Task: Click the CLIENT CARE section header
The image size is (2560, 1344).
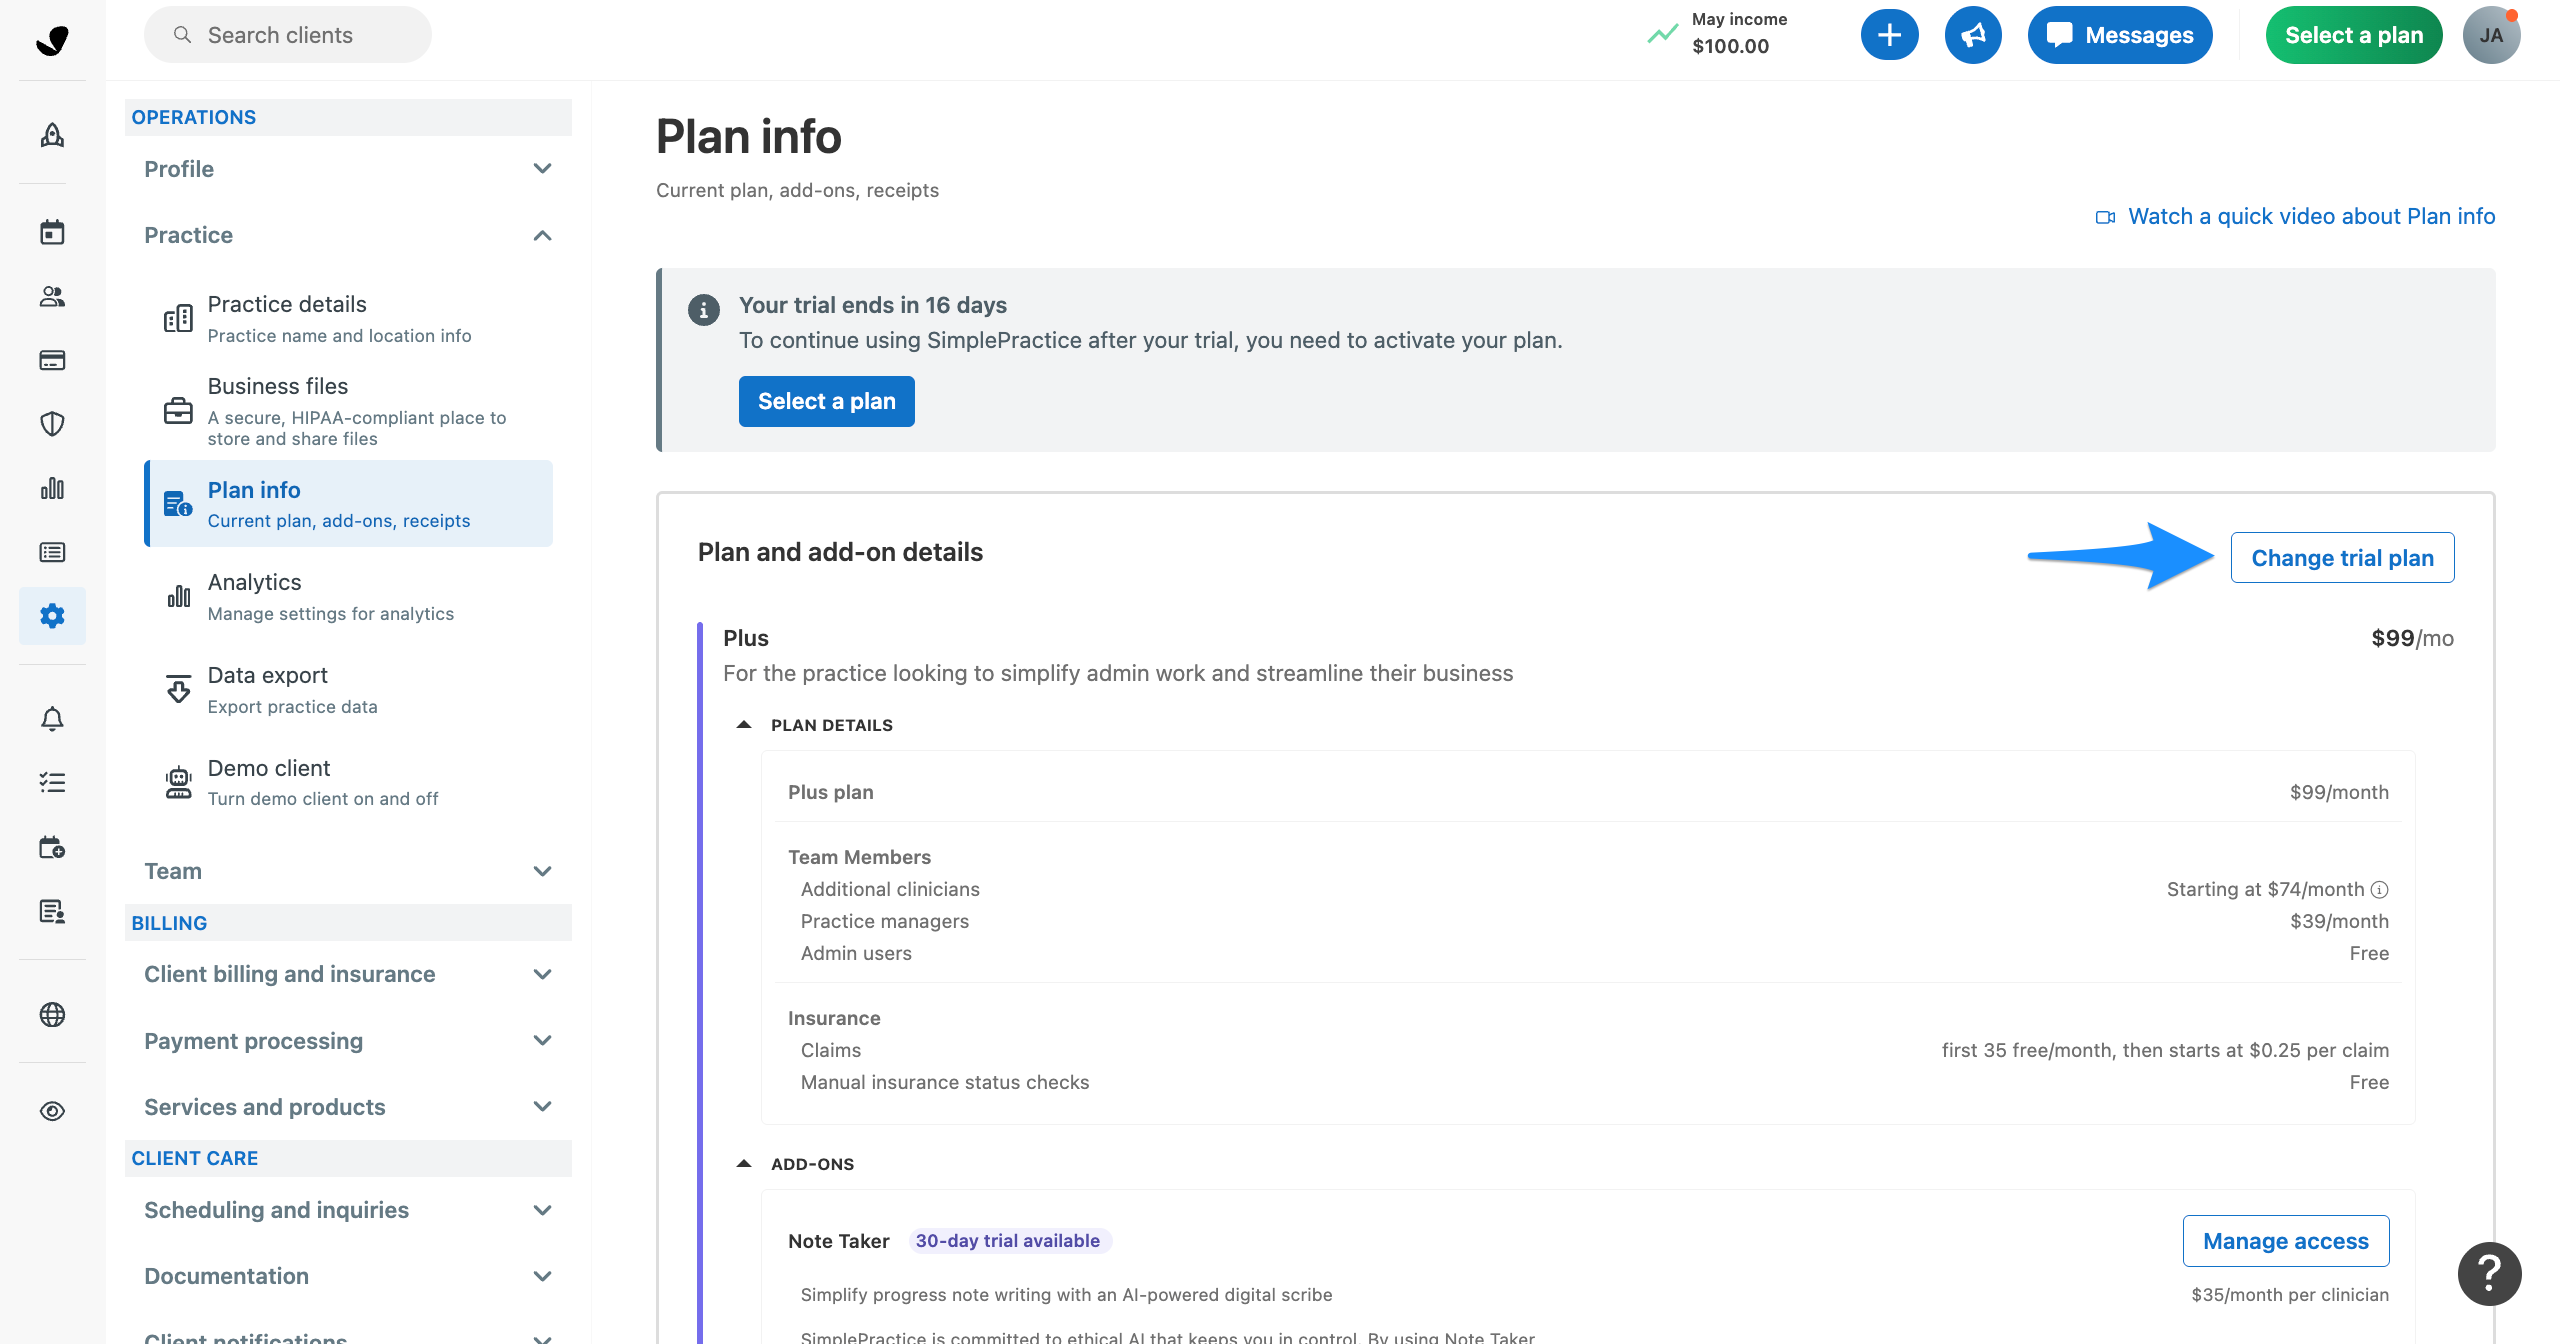Action: pos(348,1158)
